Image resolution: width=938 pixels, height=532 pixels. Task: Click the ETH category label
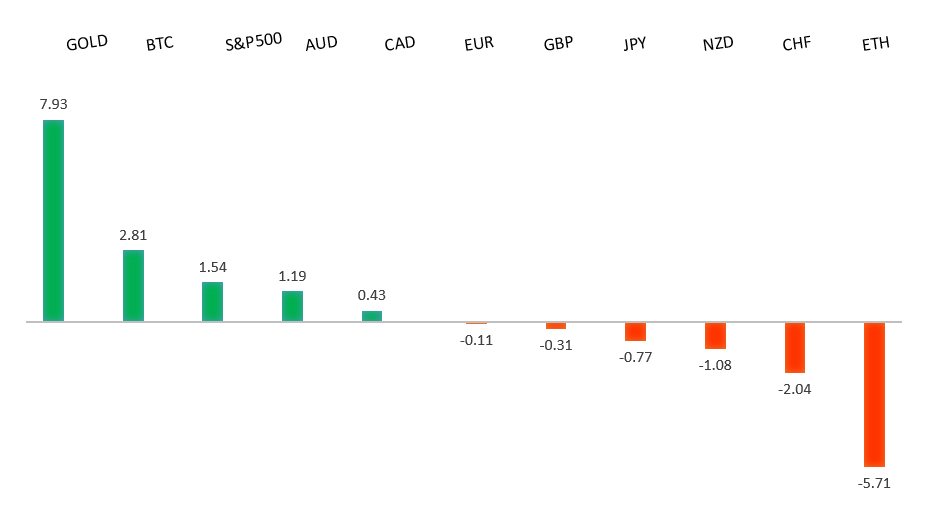coord(876,44)
